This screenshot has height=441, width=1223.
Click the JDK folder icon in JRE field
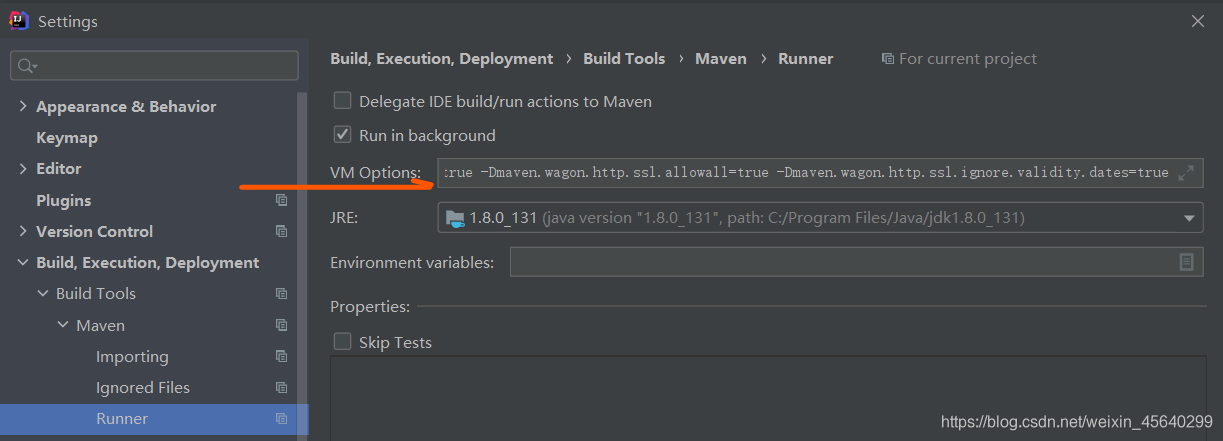tap(454, 218)
